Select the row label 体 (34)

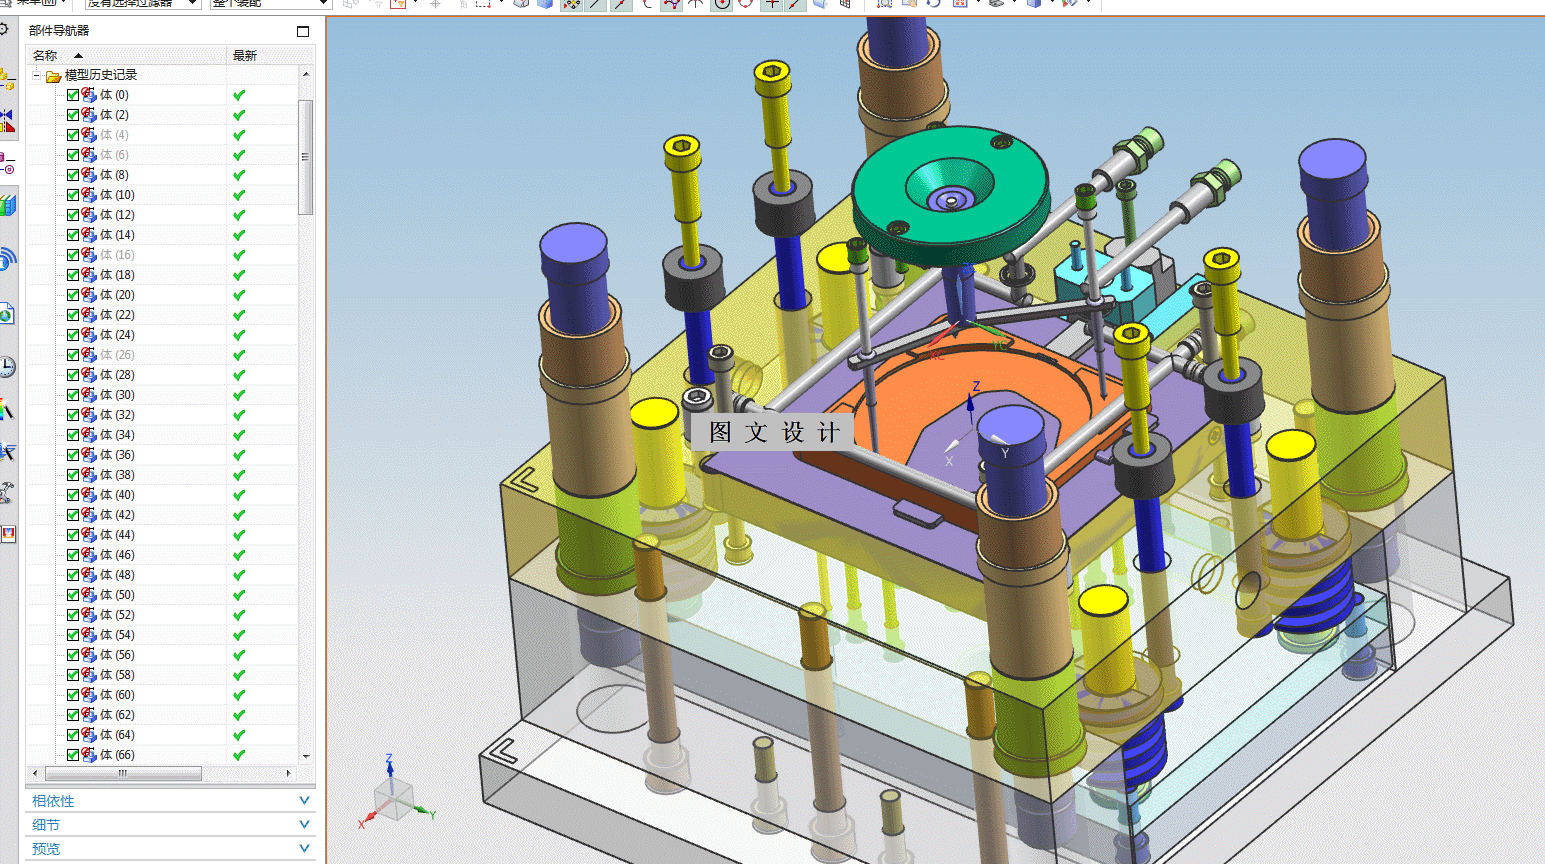click(117, 435)
